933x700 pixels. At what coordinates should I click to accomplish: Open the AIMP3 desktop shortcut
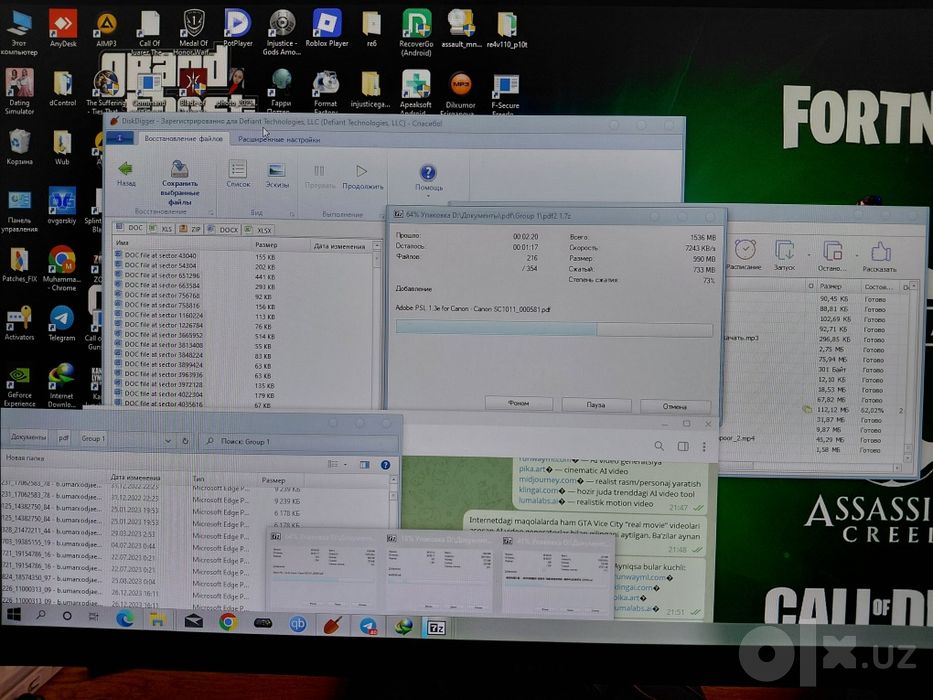[x=106, y=29]
